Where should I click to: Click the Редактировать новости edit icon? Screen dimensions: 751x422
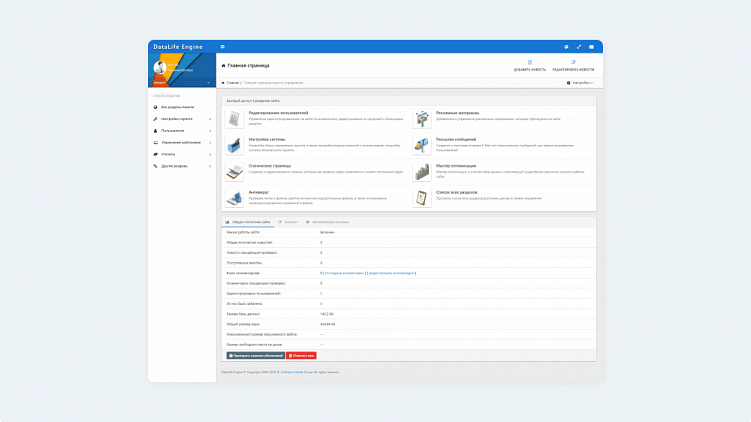click(x=573, y=62)
